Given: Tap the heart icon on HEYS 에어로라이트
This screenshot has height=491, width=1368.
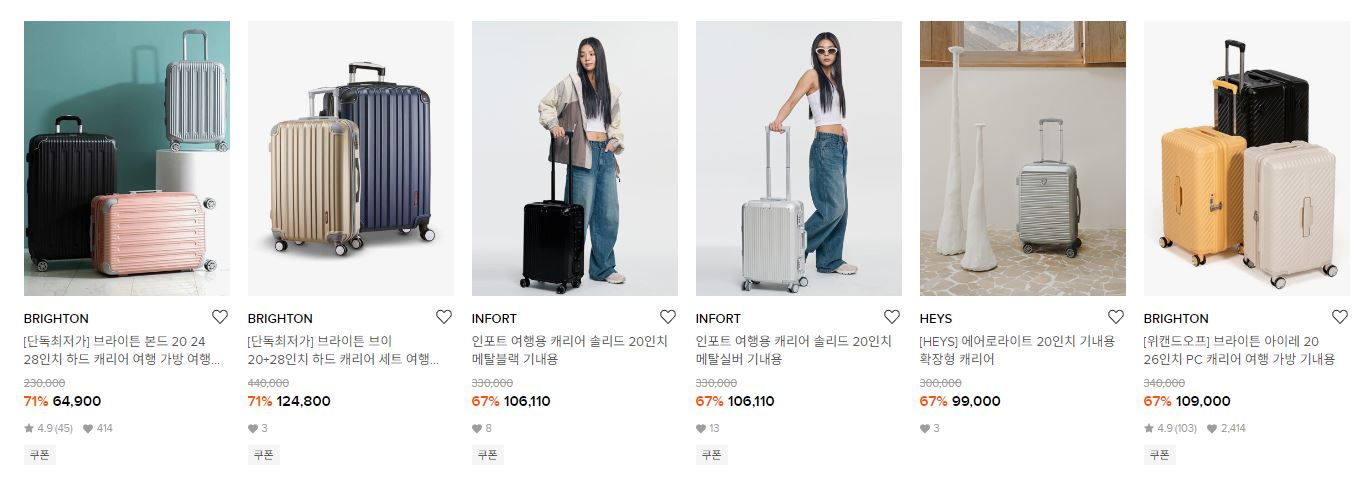Looking at the screenshot, I should pos(1116,317).
